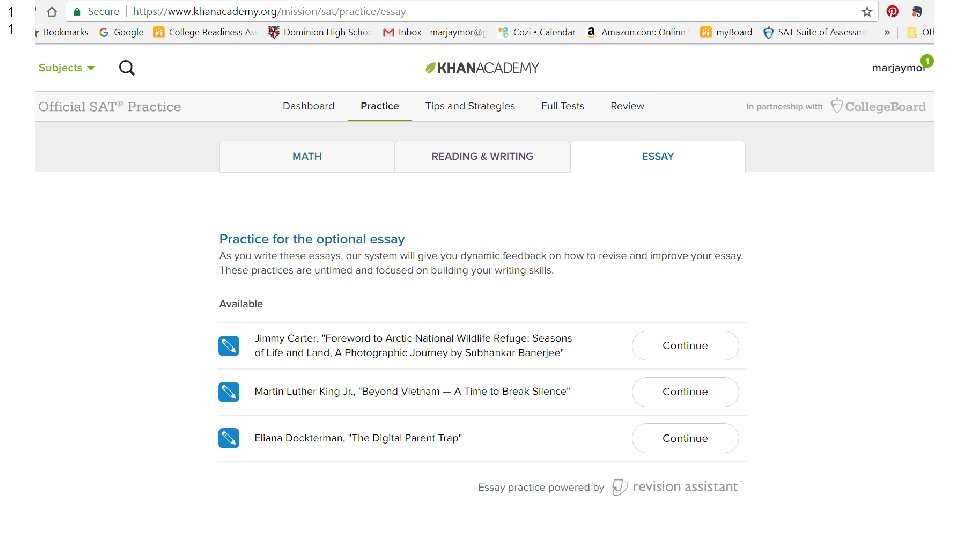
Task: Open The Digital Parent Trap essay title
Action: [x=358, y=438]
